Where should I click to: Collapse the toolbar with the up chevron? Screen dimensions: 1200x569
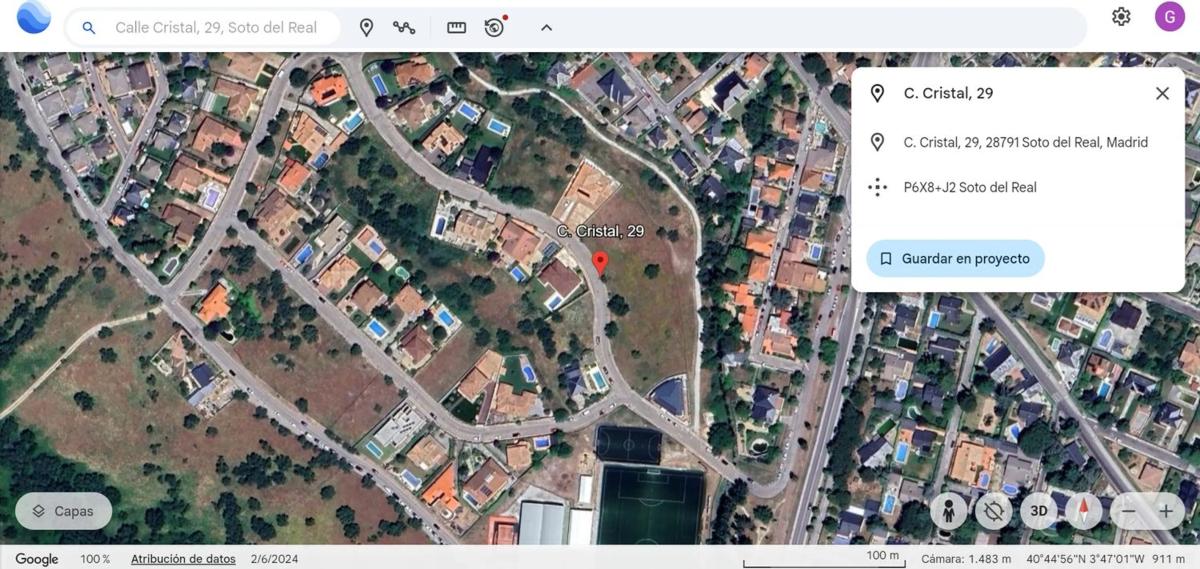(x=546, y=28)
